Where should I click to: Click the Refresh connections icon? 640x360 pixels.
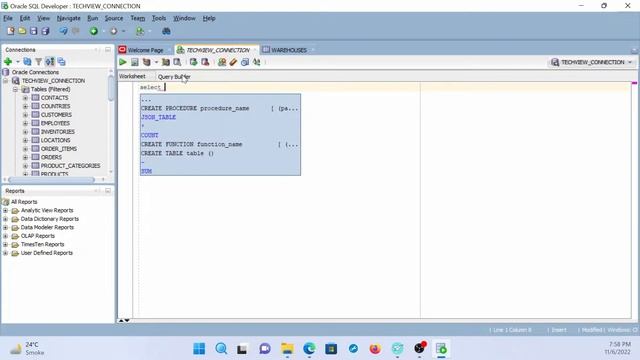pos(27,62)
